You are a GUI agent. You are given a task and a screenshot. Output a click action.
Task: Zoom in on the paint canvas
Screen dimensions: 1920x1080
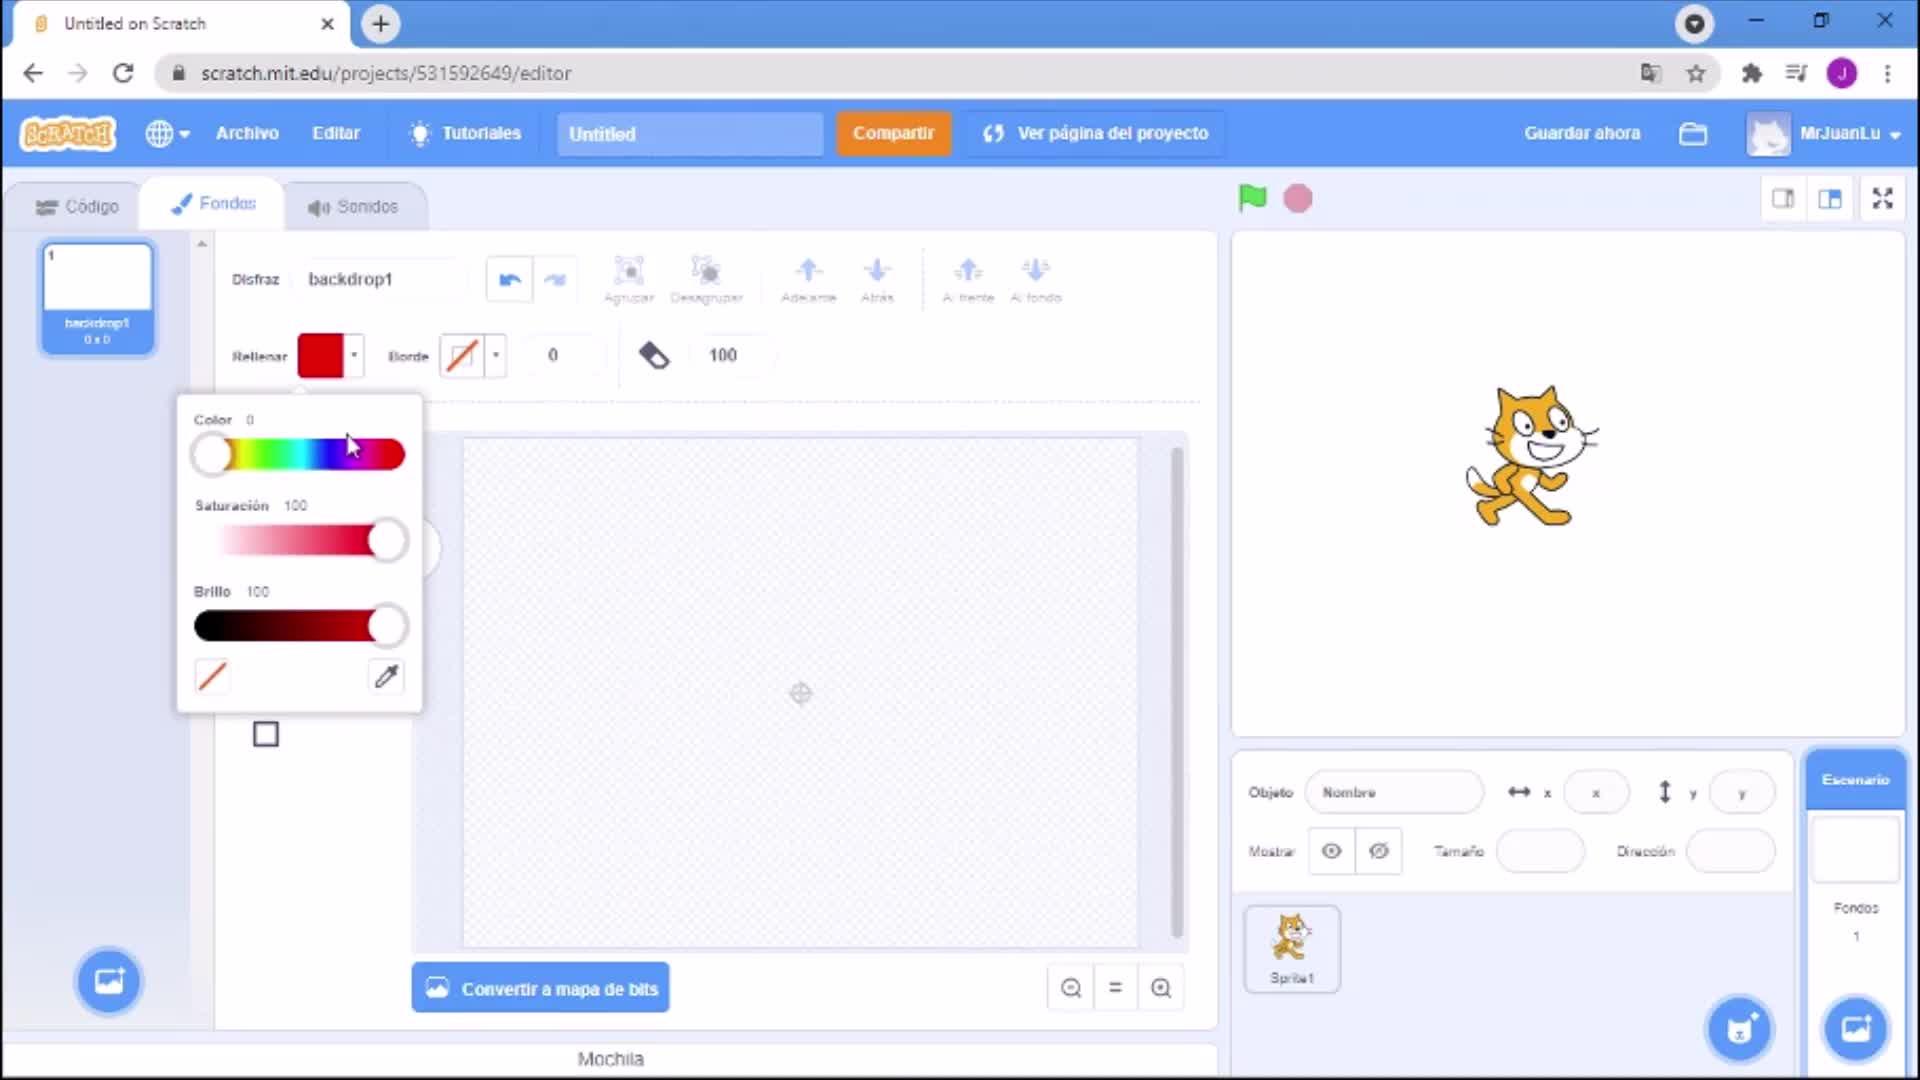tap(1161, 988)
